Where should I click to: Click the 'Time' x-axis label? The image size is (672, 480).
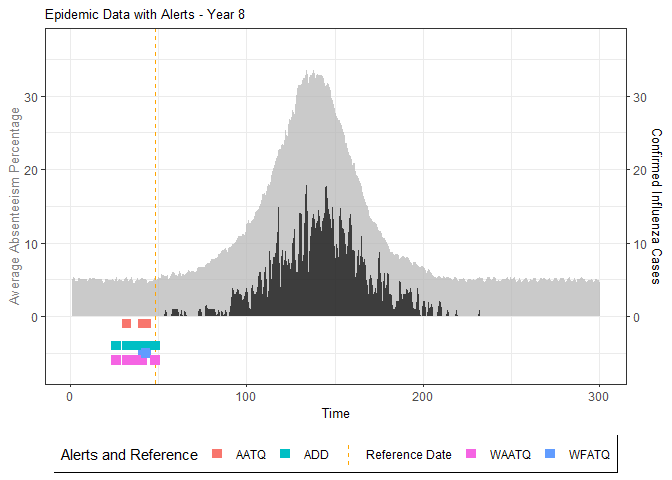[335, 412]
